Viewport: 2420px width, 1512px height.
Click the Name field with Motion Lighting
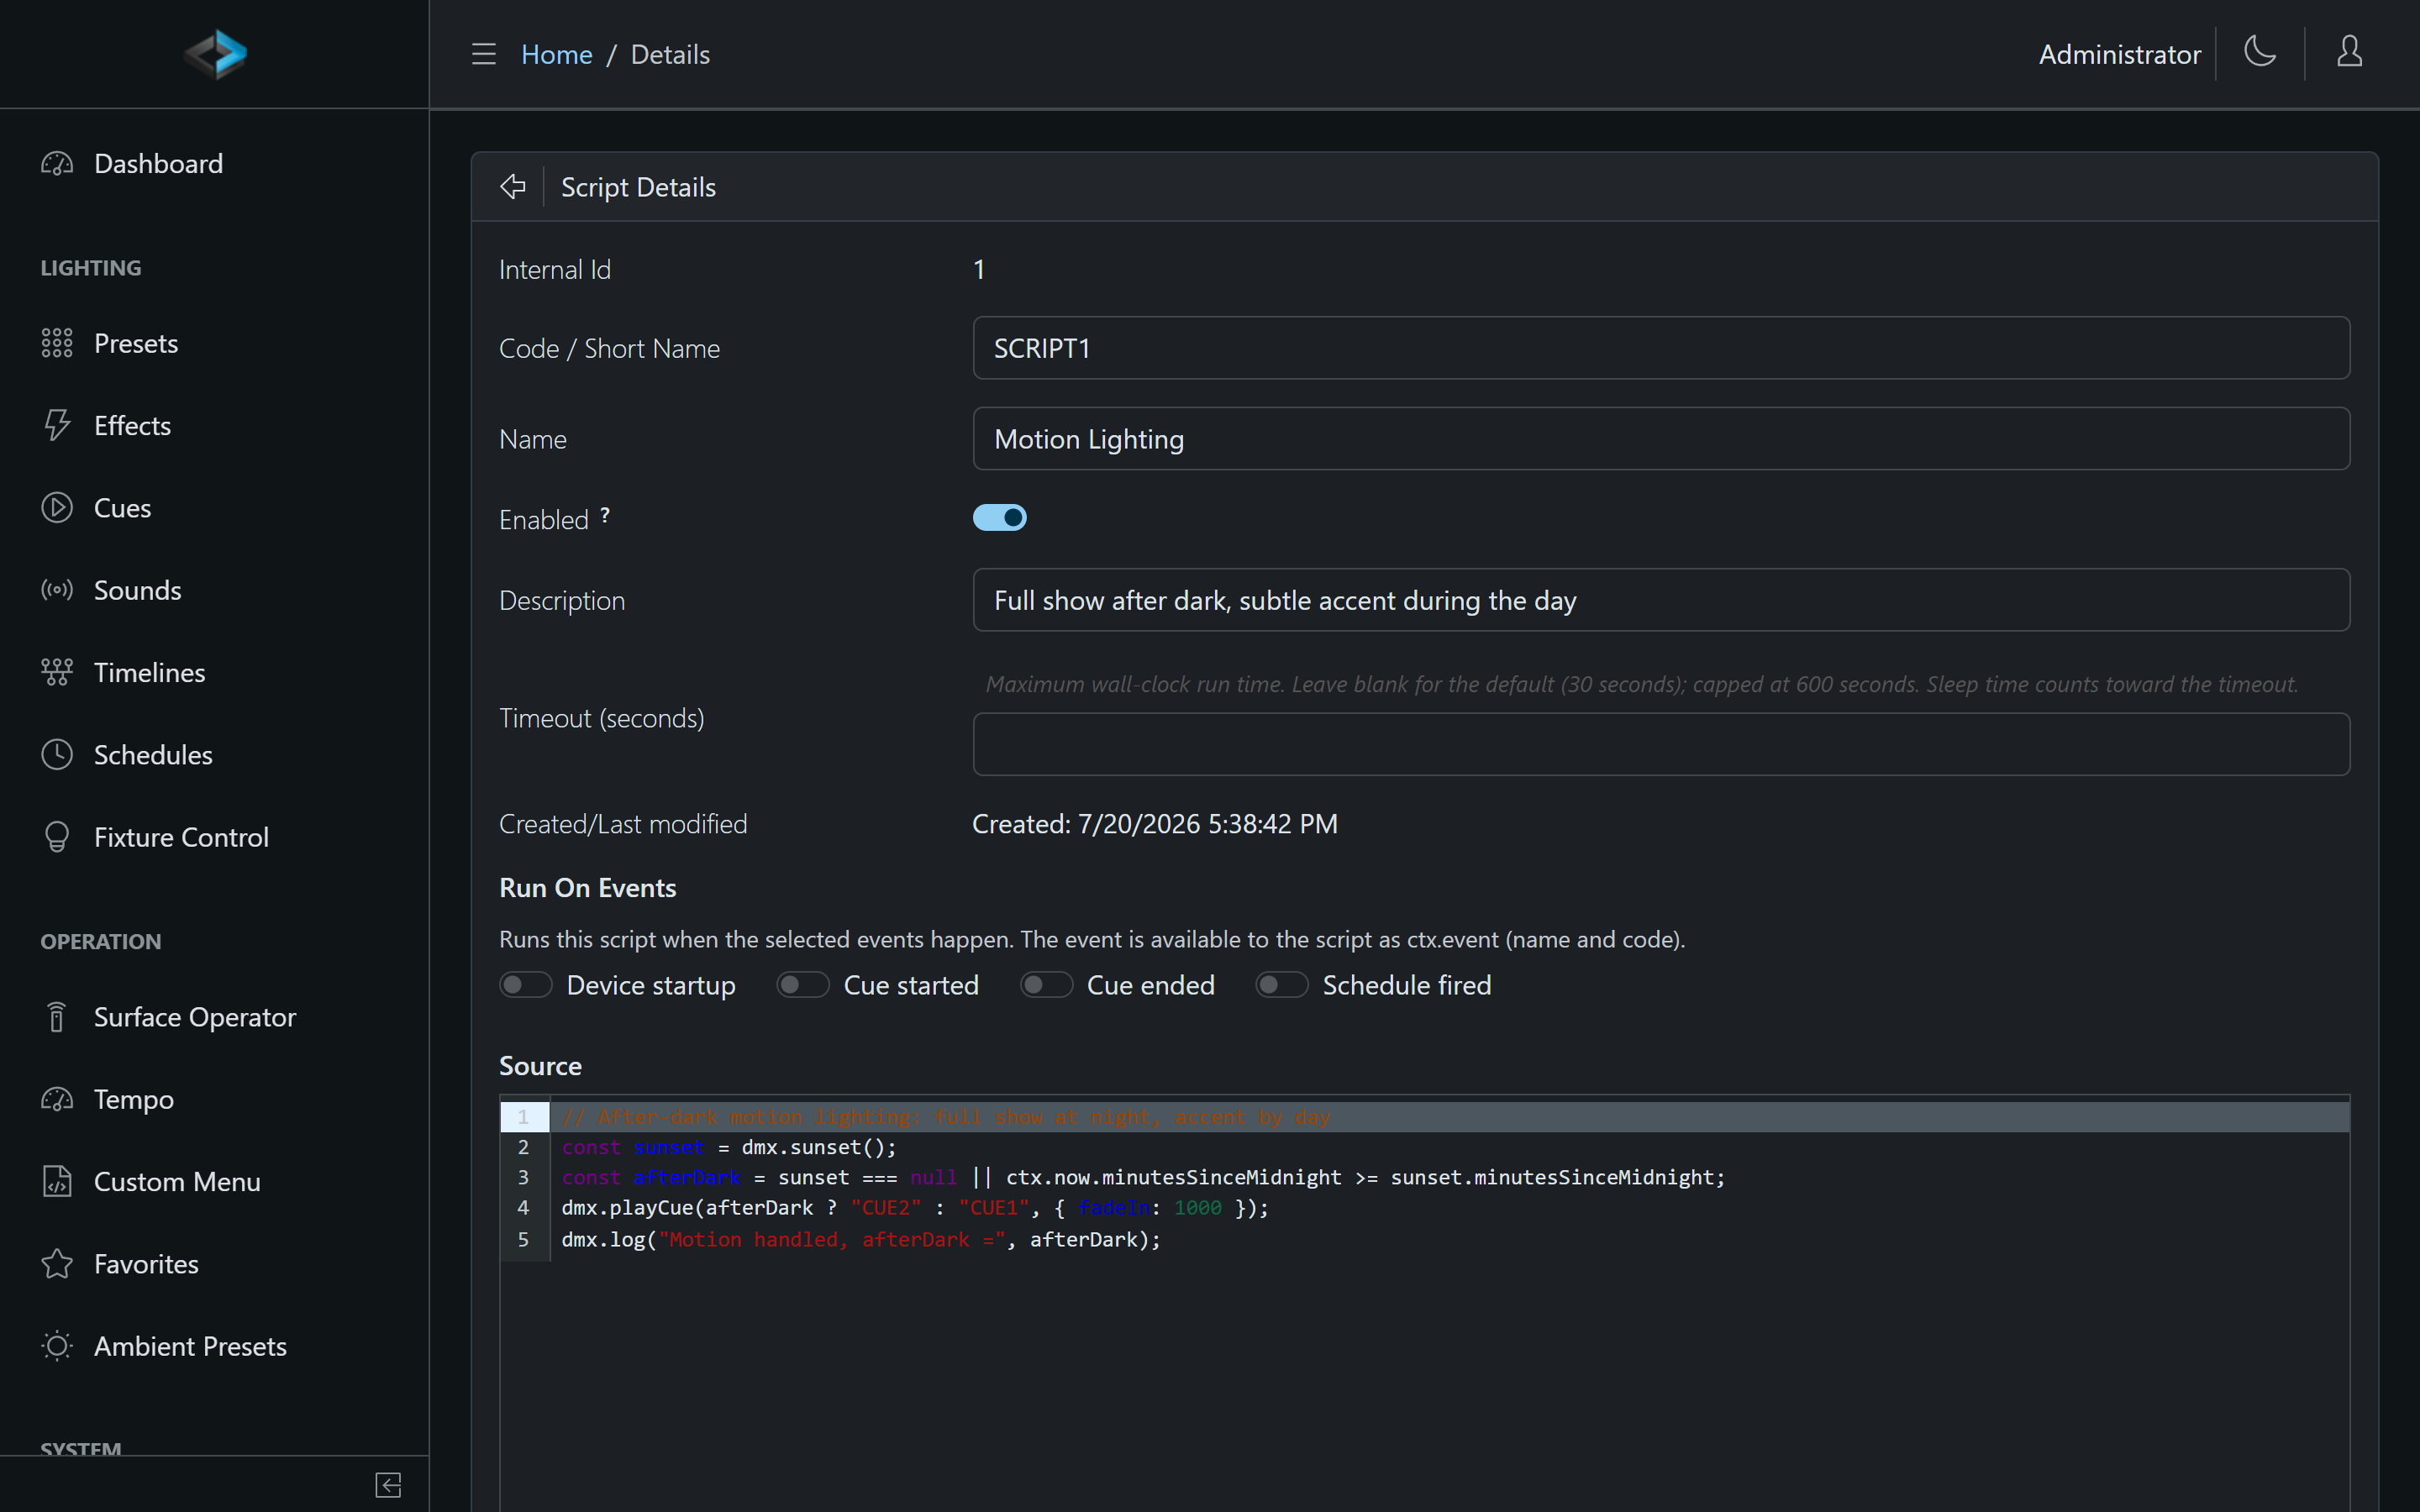click(1661, 439)
